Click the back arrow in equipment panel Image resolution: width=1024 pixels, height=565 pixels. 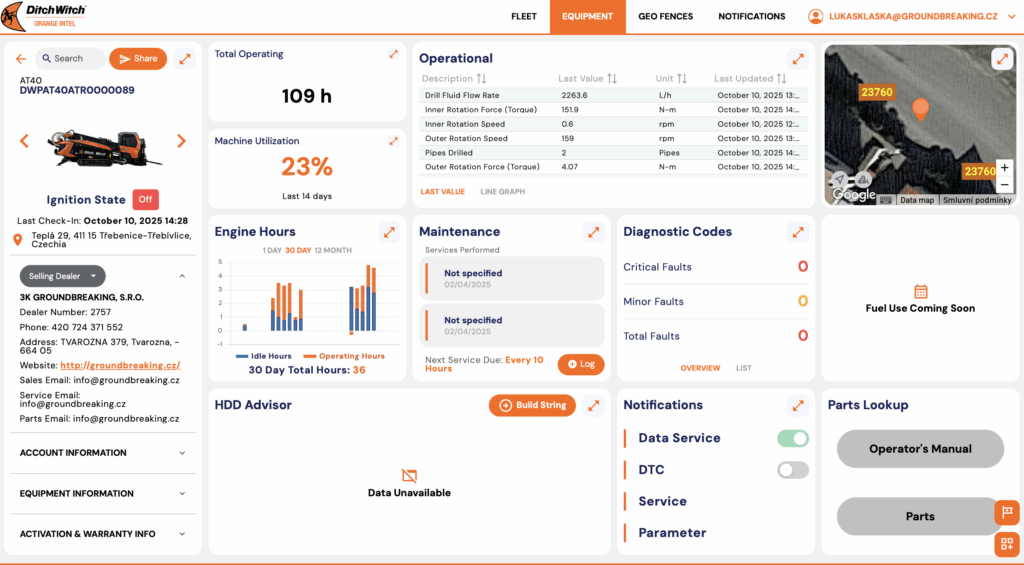pyautogui.click(x=21, y=59)
